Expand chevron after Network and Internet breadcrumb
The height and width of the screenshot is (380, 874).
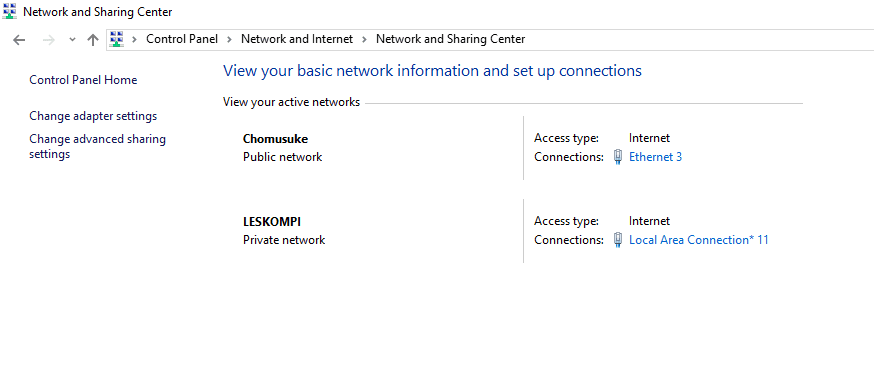[x=365, y=39]
